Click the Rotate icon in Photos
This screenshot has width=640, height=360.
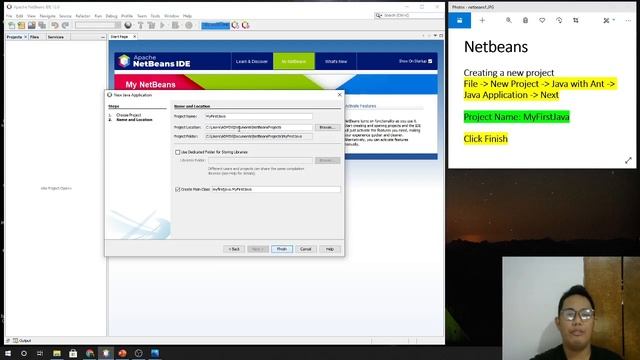tap(559, 20)
